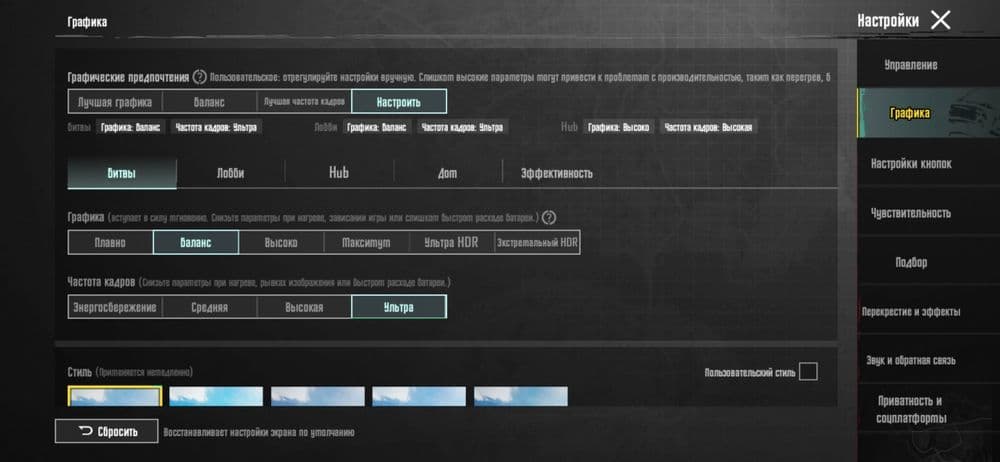This screenshot has height=462, width=1000.
Task: Switch to the Эффективность tab
Action: pos(557,173)
